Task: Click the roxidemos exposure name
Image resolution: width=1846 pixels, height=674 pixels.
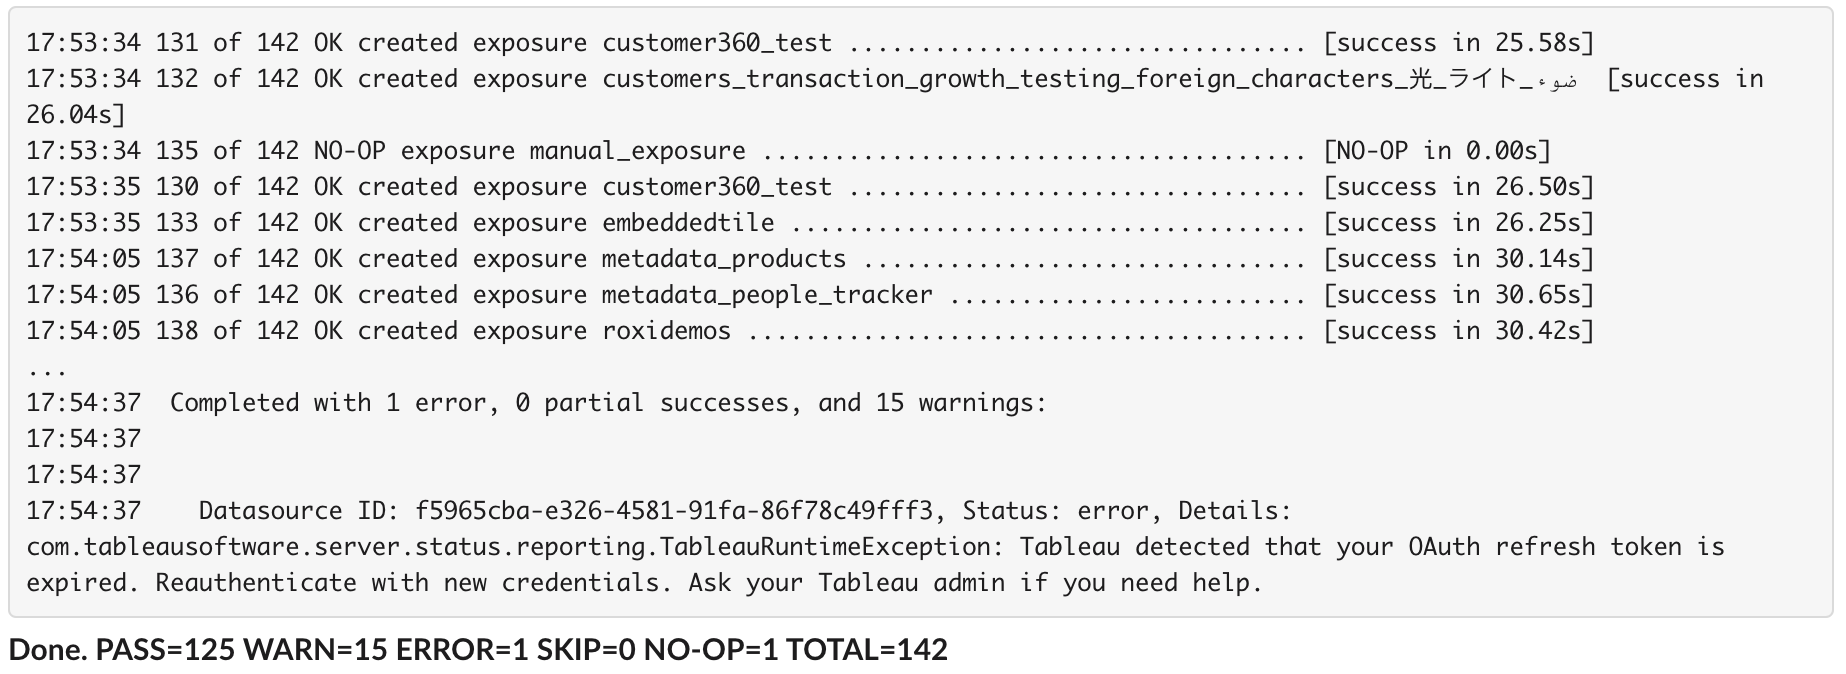Action: (x=666, y=331)
